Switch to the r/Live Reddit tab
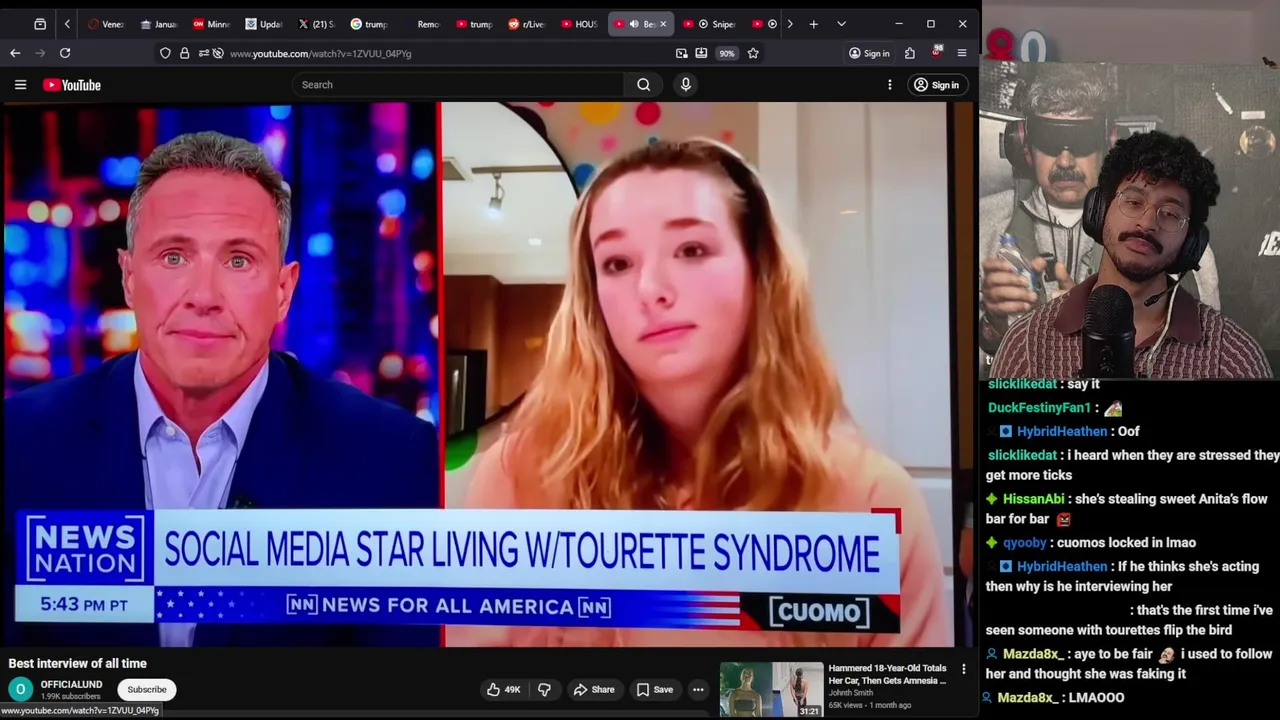The image size is (1280, 720). pyautogui.click(x=527, y=24)
